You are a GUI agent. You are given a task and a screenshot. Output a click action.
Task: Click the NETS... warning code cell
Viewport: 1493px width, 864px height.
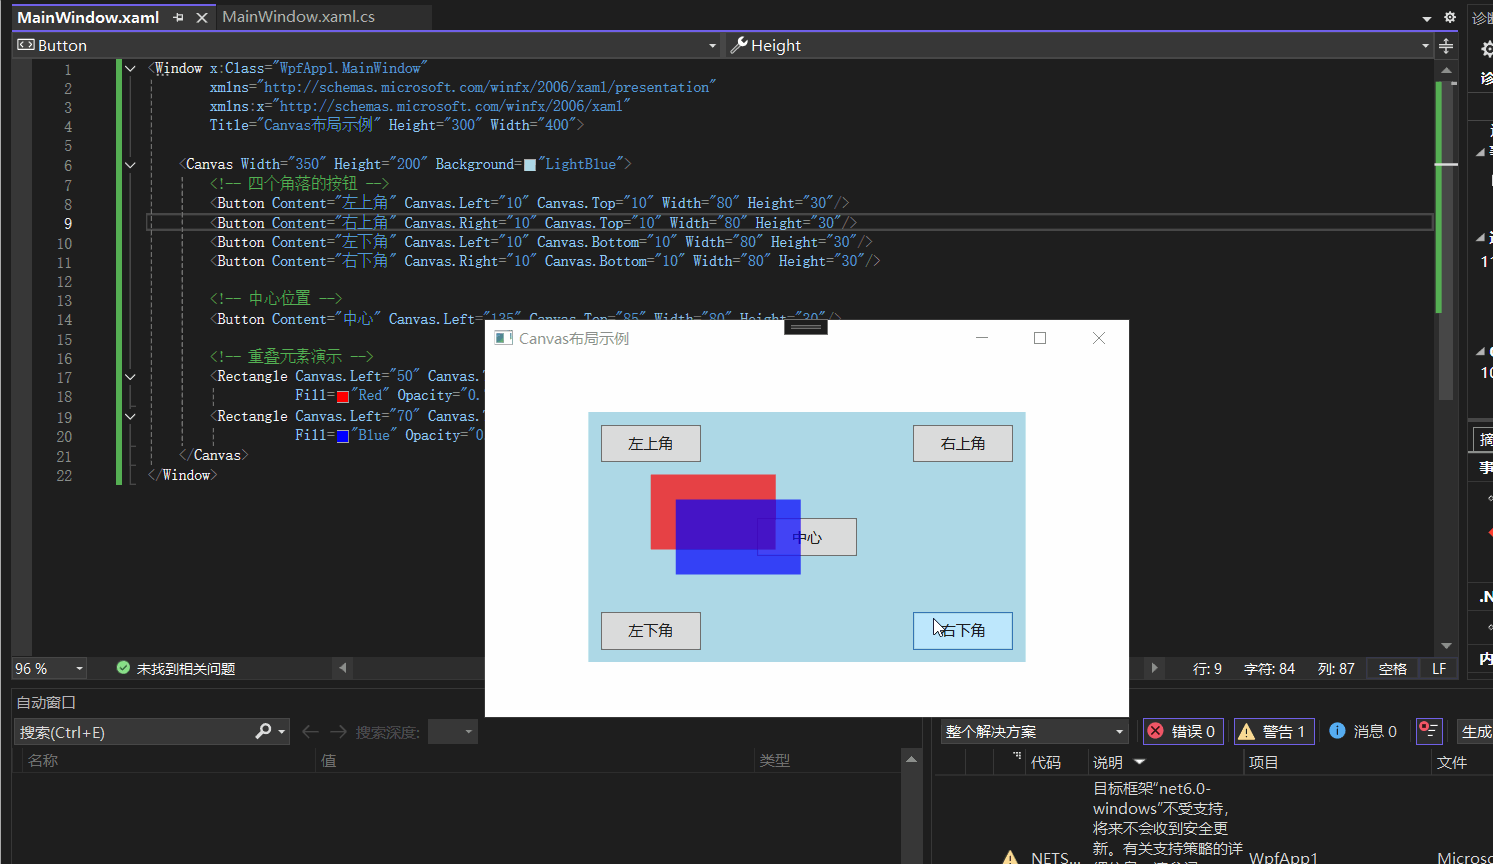(1055, 857)
